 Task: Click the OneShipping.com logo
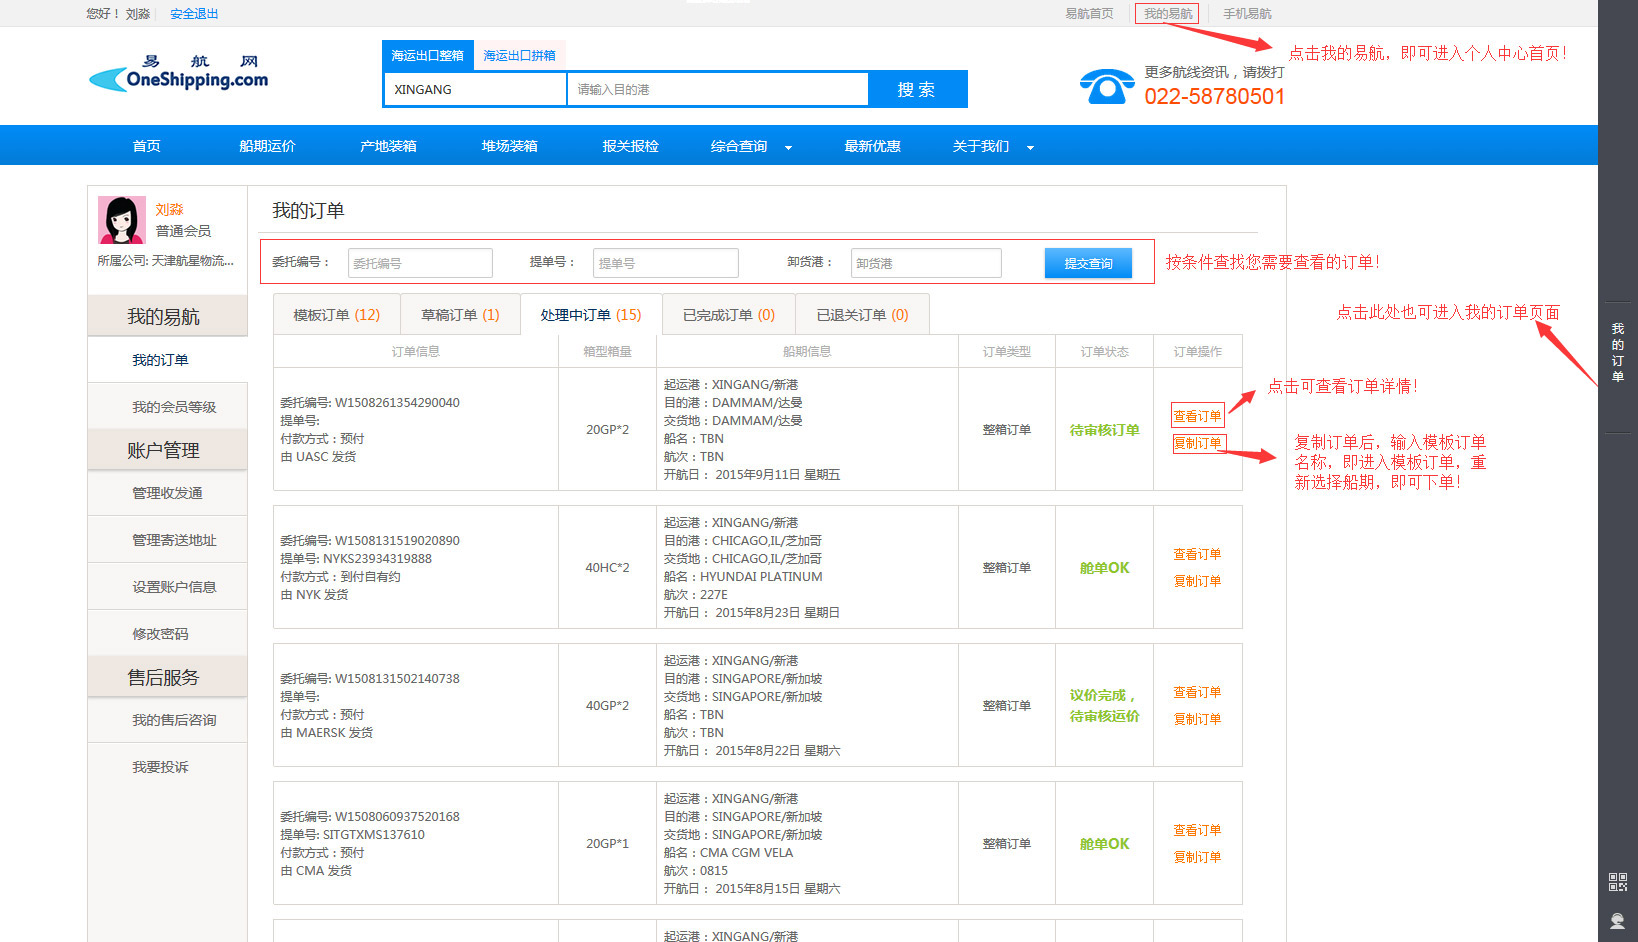[179, 74]
